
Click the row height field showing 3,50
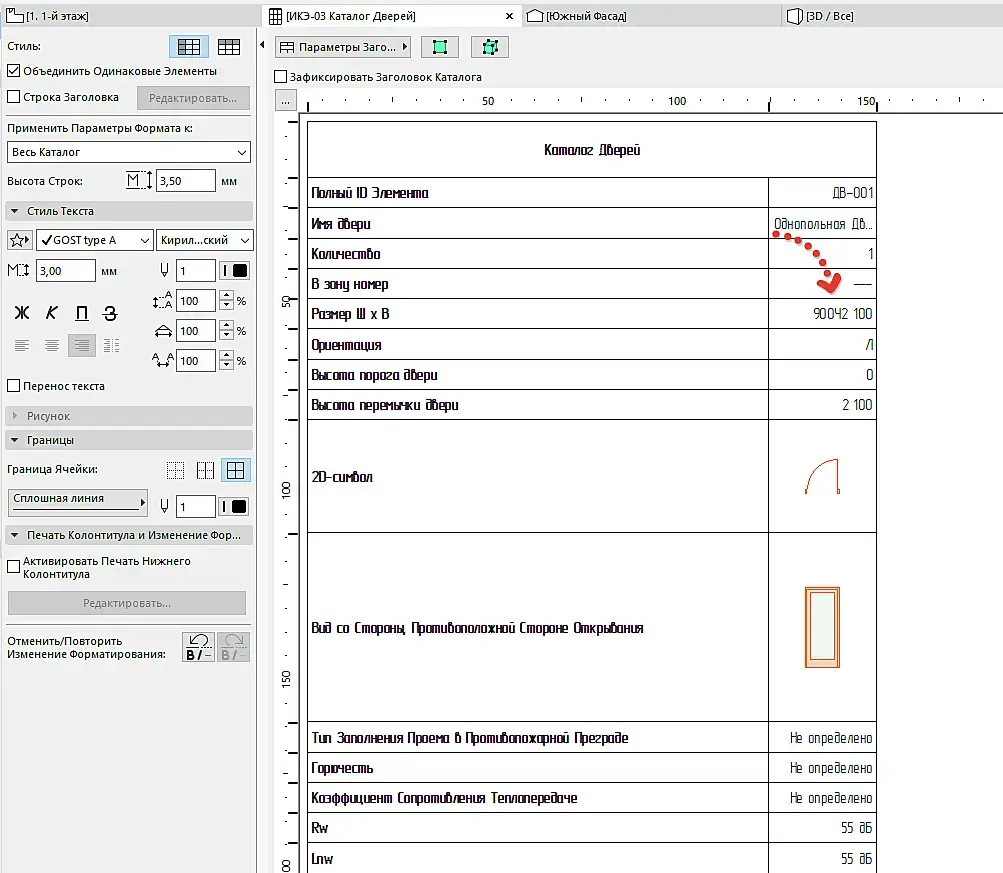[x=186, y=181]
